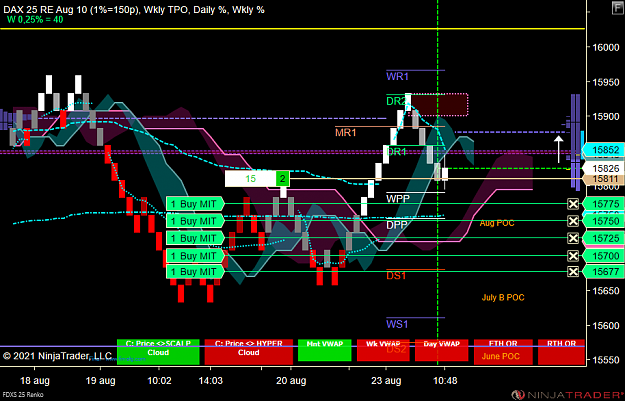Image resolution: width=625 pixels, height=401 pixels.
Task: Click the NinjaTrader logo at bottom right
Action: [x=566, y=395]
